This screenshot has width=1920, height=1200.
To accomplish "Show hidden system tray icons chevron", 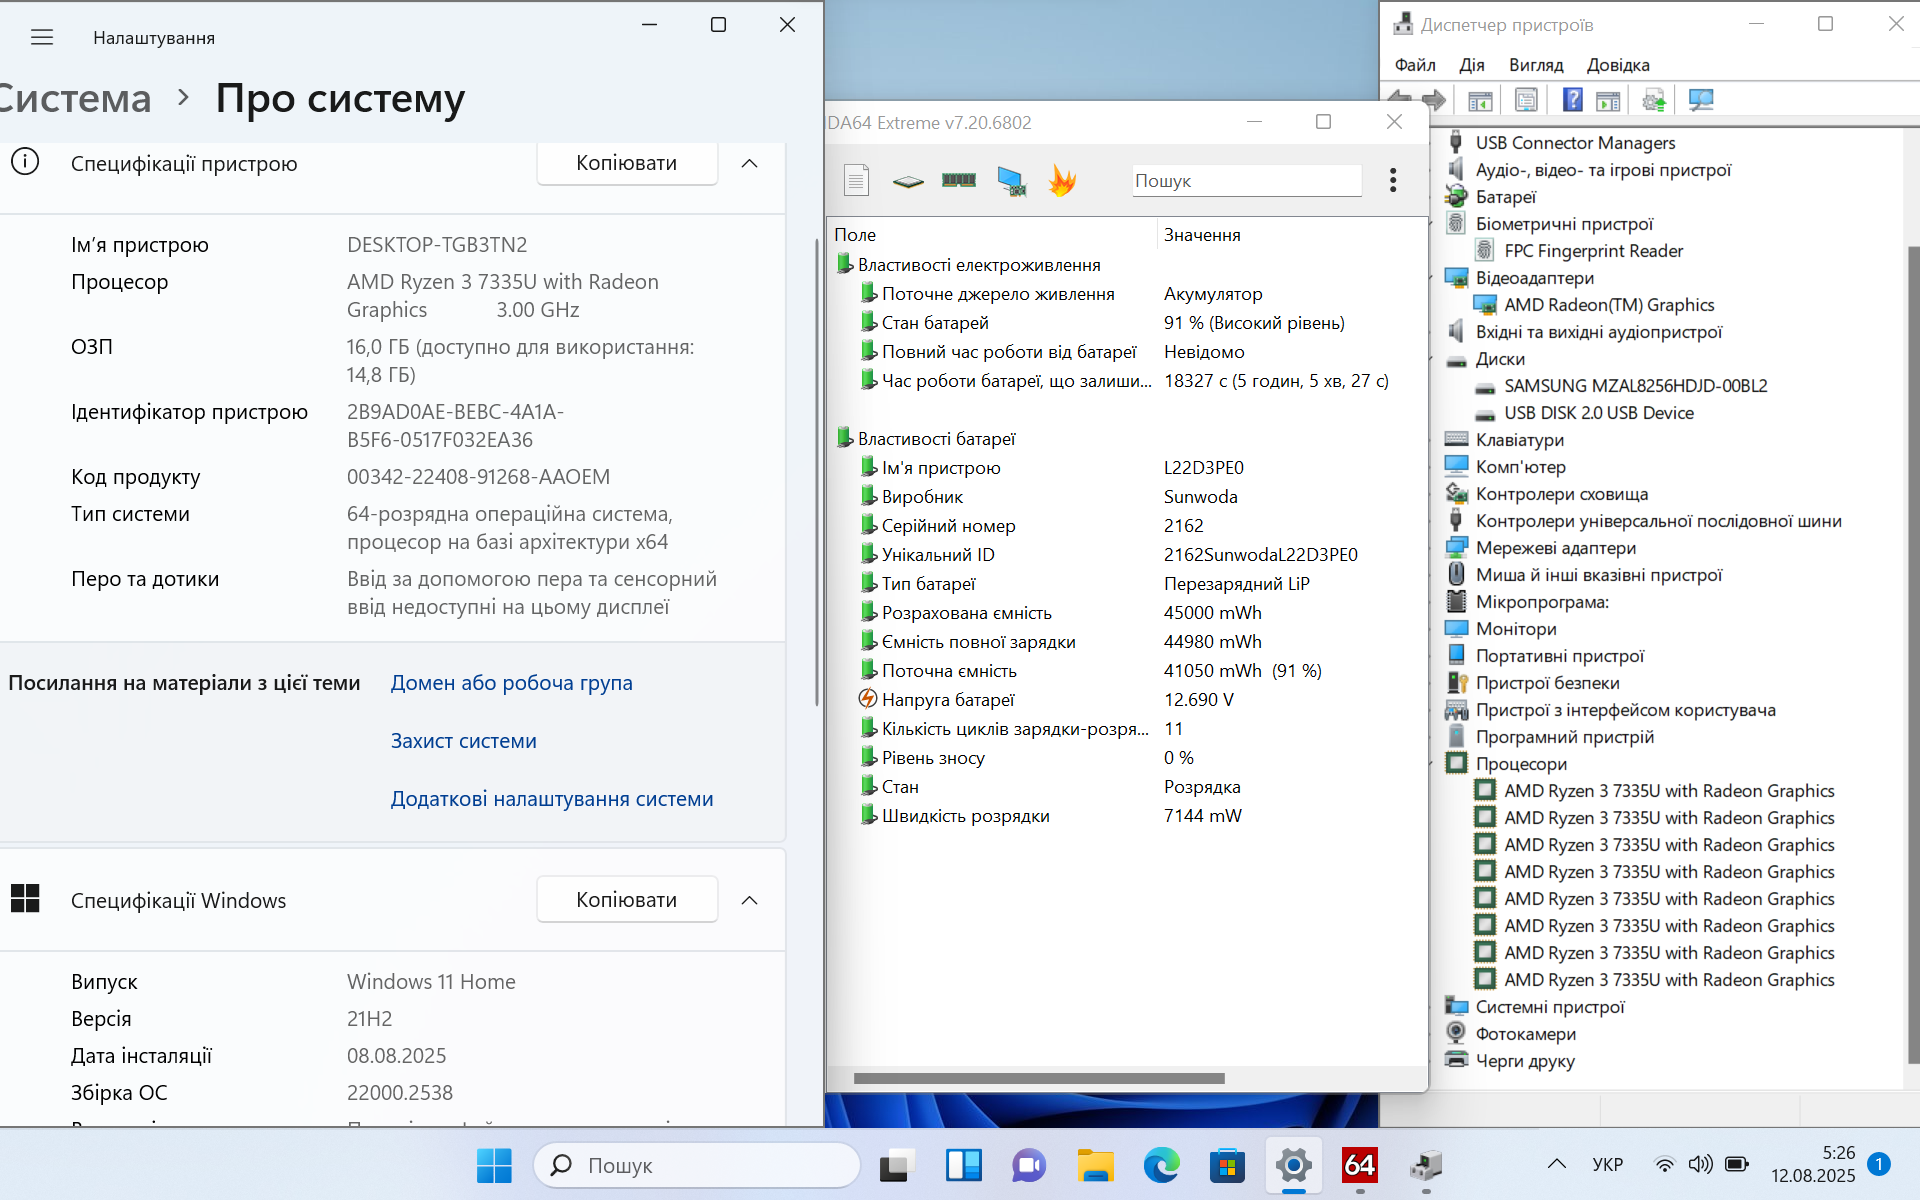I will coord(1556,1164).
